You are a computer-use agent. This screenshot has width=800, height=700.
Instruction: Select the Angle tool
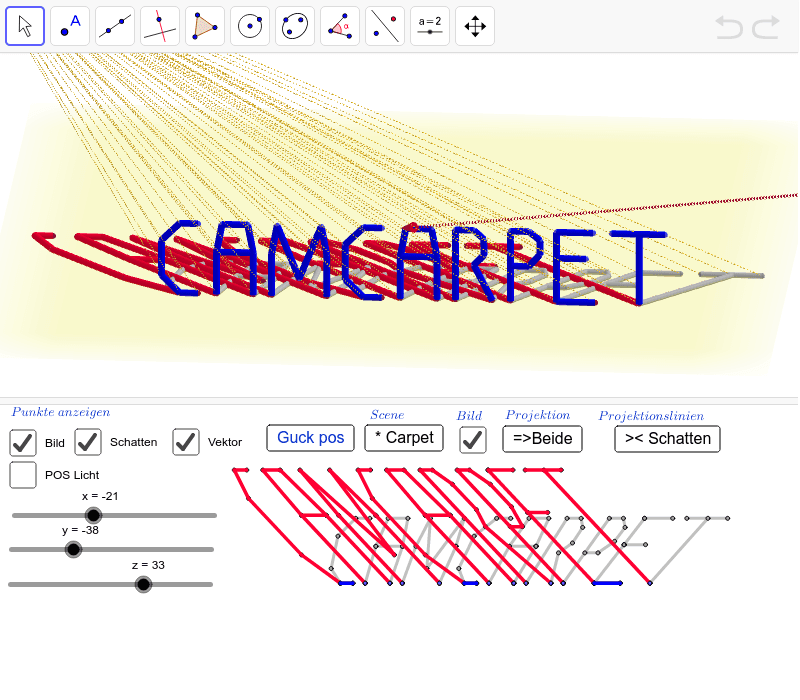[339, 25]
